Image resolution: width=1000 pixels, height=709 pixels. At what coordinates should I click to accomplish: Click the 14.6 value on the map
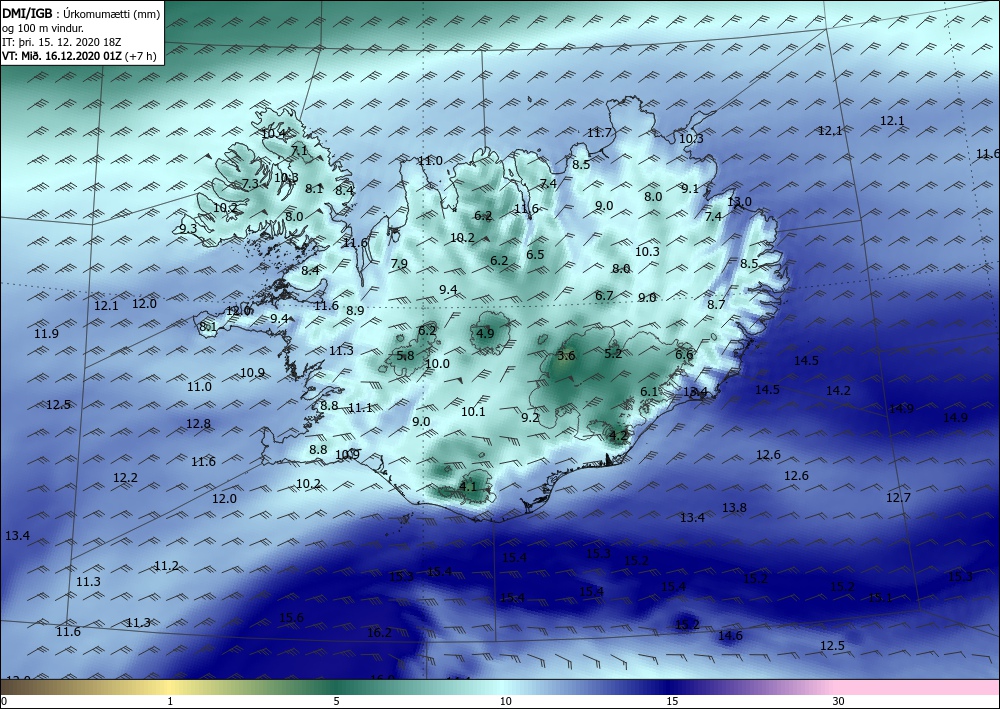(x=730, y=636)
